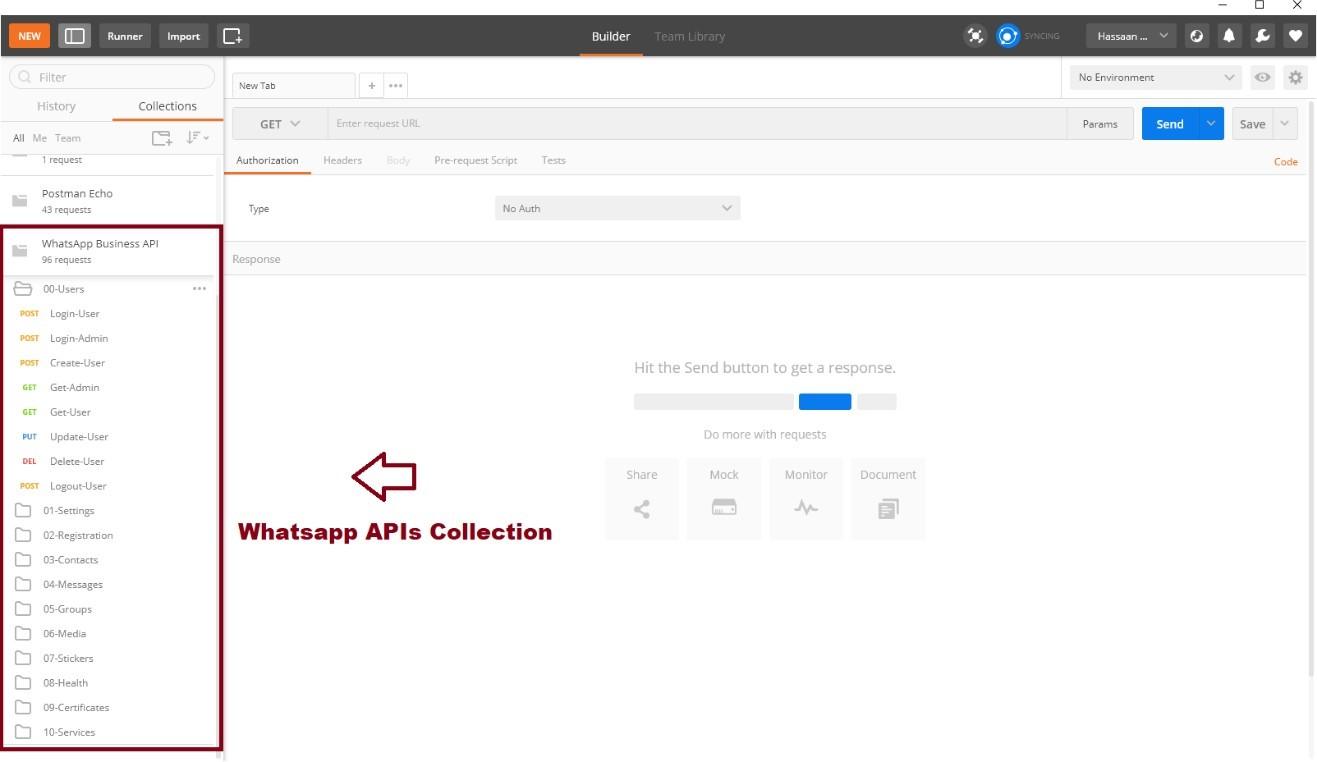Click the heart icon in header
Viewport: 1317px width, 762px height.
(x=1295, y=36)
